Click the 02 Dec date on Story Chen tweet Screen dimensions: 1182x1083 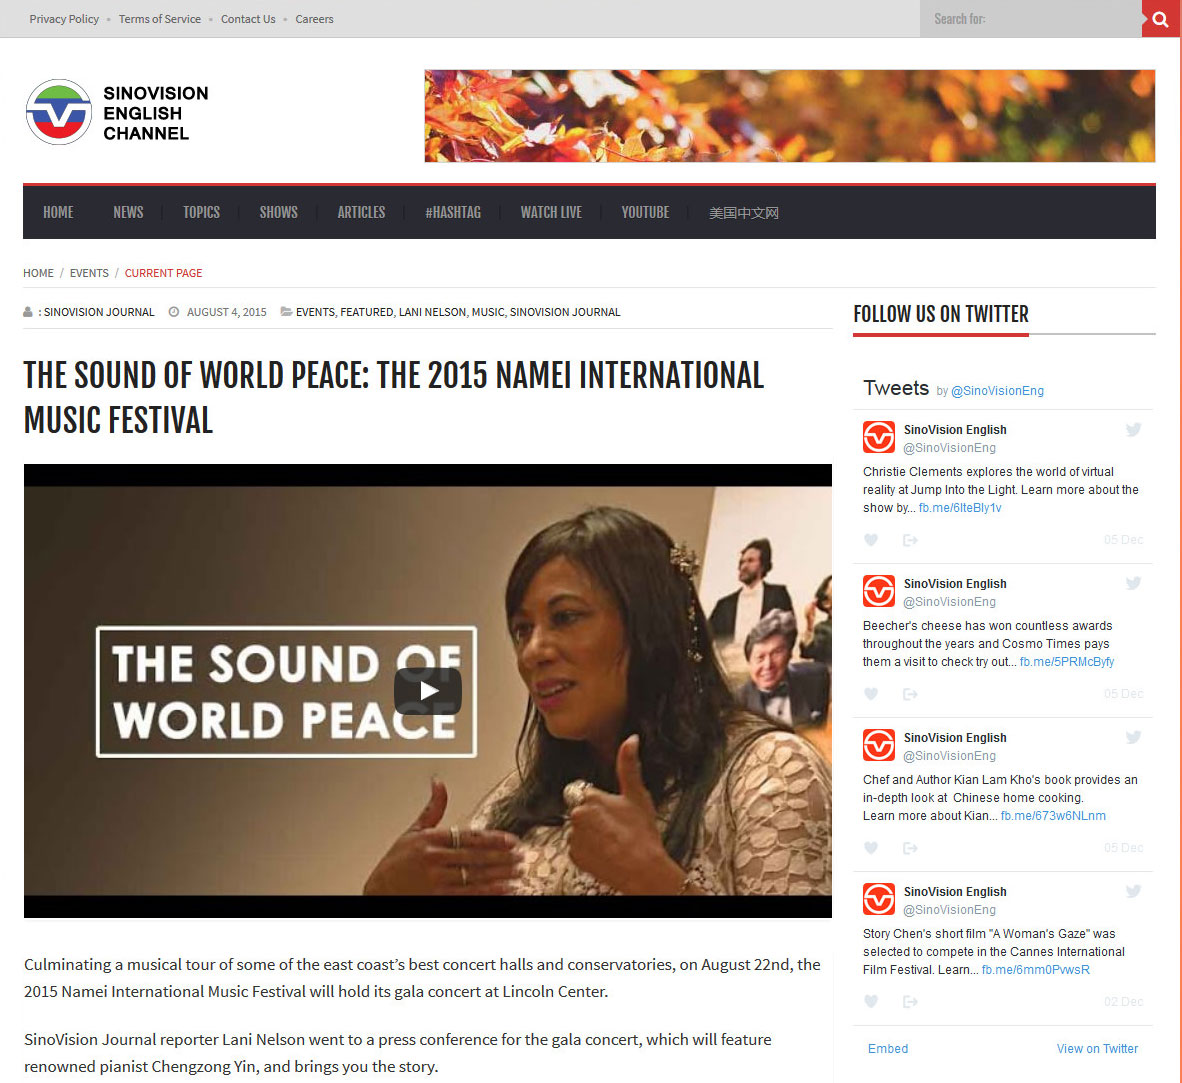click(1123, 1002)
